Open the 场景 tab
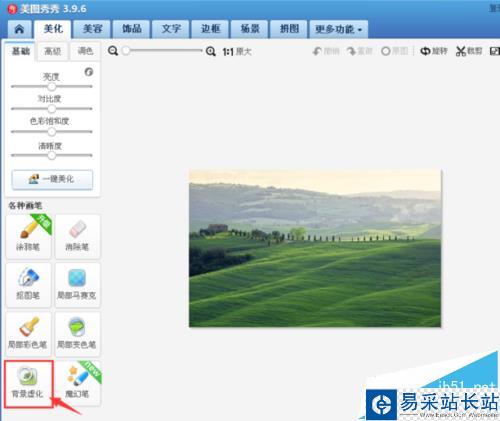500x421 pixels. pos(250,29)
